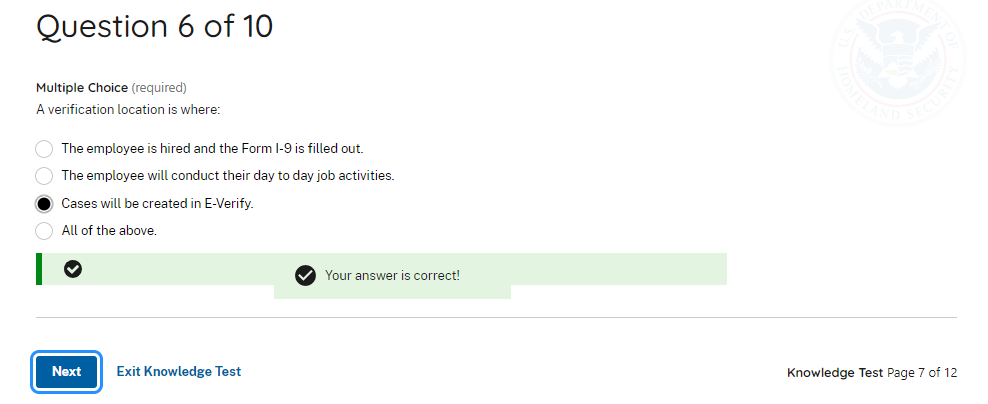The height and width of the screenshot is (404, 988).
Task: Go to the next question with Next
Action: 67,372
